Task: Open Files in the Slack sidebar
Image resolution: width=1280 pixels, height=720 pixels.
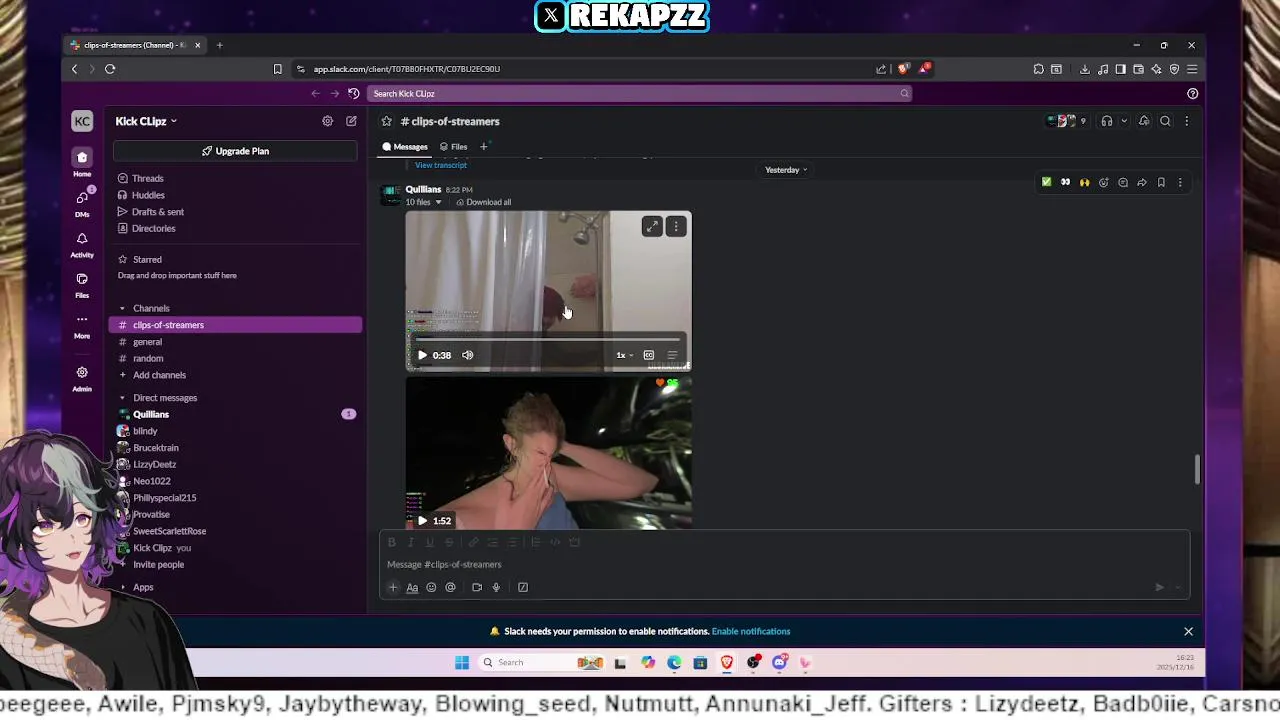Action: click(82, 284)
